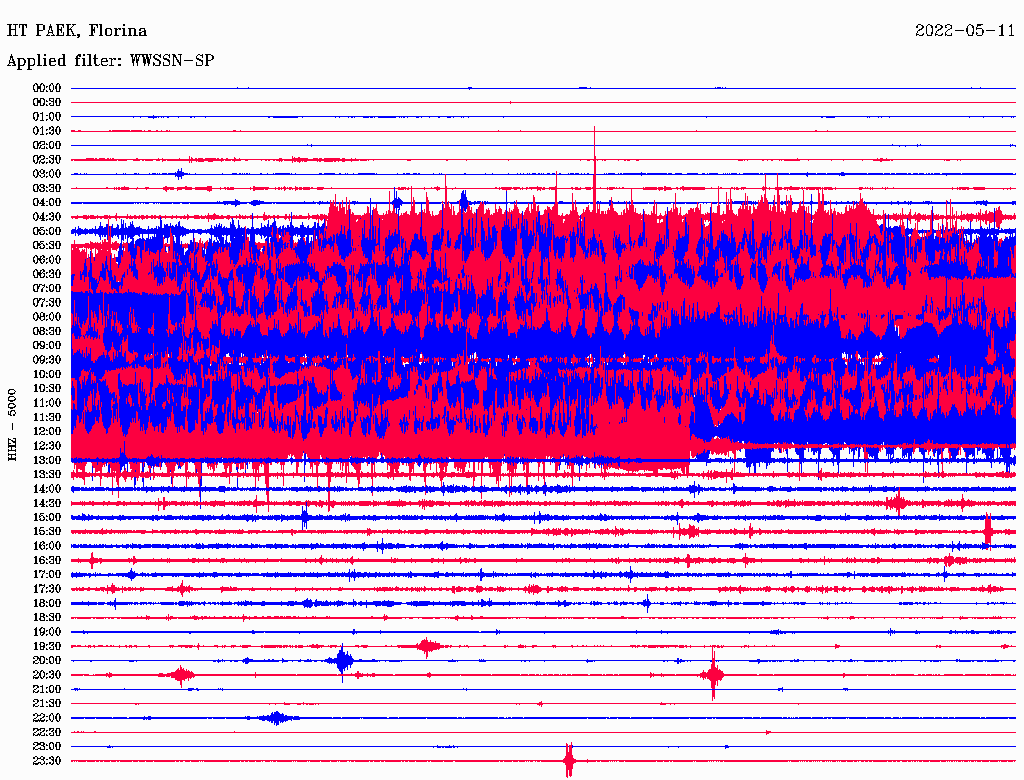Click the 02:30 time label
Viewport: 1024px width, 780px height.
pos(47,160)
